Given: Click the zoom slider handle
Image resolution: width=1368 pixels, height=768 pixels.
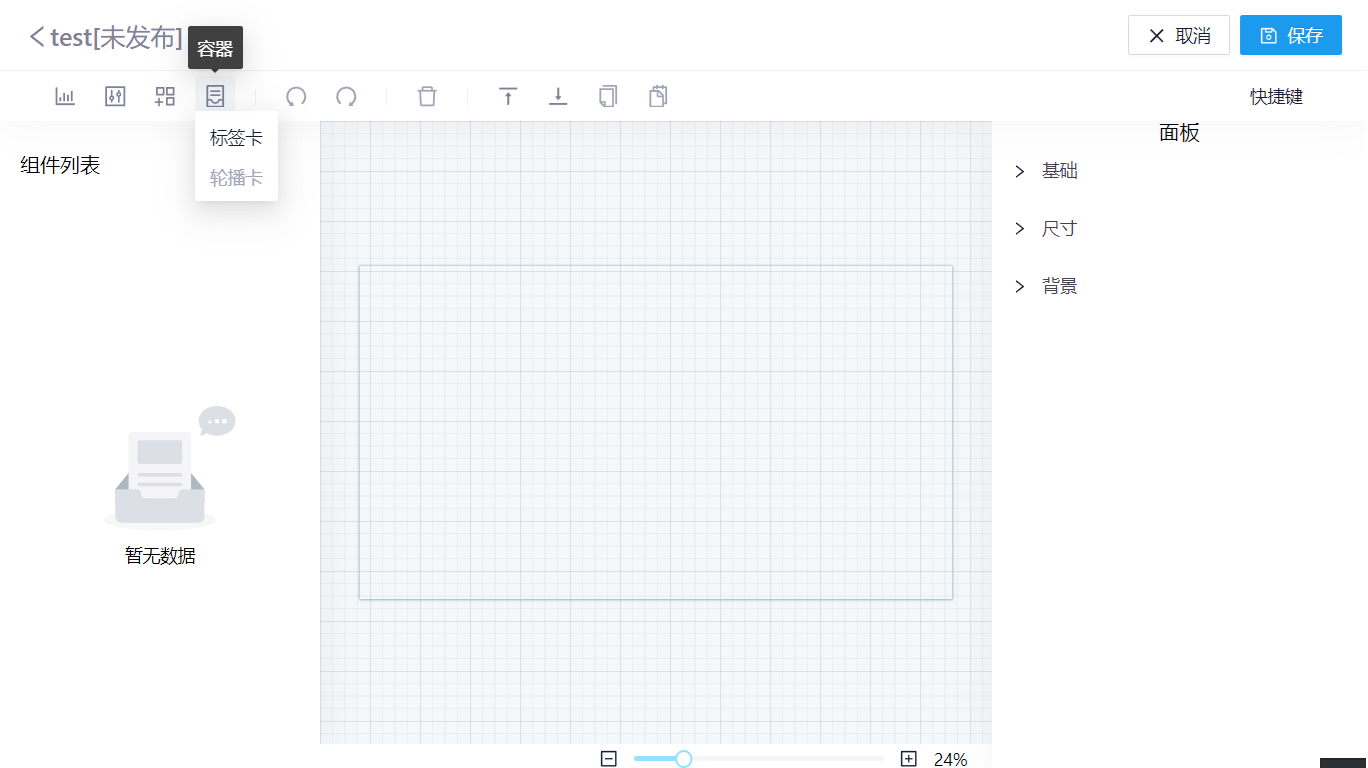Looking at the screenshot, I should (684, 759).
